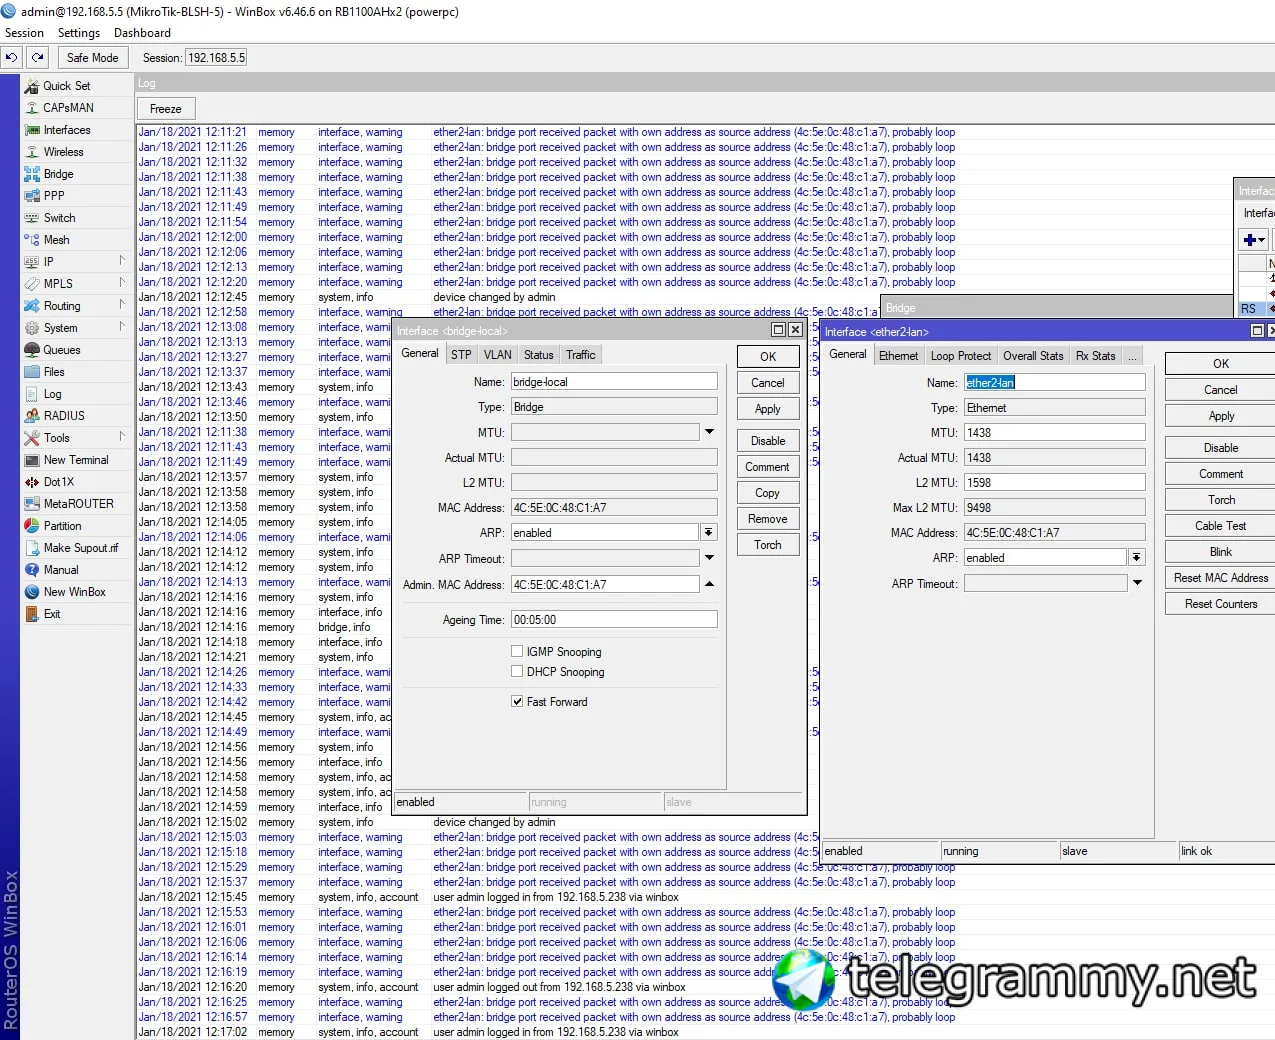Open New Terminal from sidebar
Viewport: 1275px width, 1040px height.
coord(76,460)
